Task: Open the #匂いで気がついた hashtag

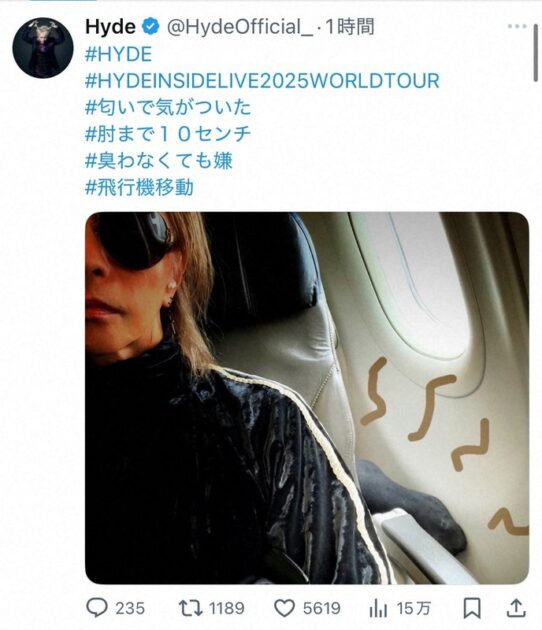Action: tap(168, 107)
